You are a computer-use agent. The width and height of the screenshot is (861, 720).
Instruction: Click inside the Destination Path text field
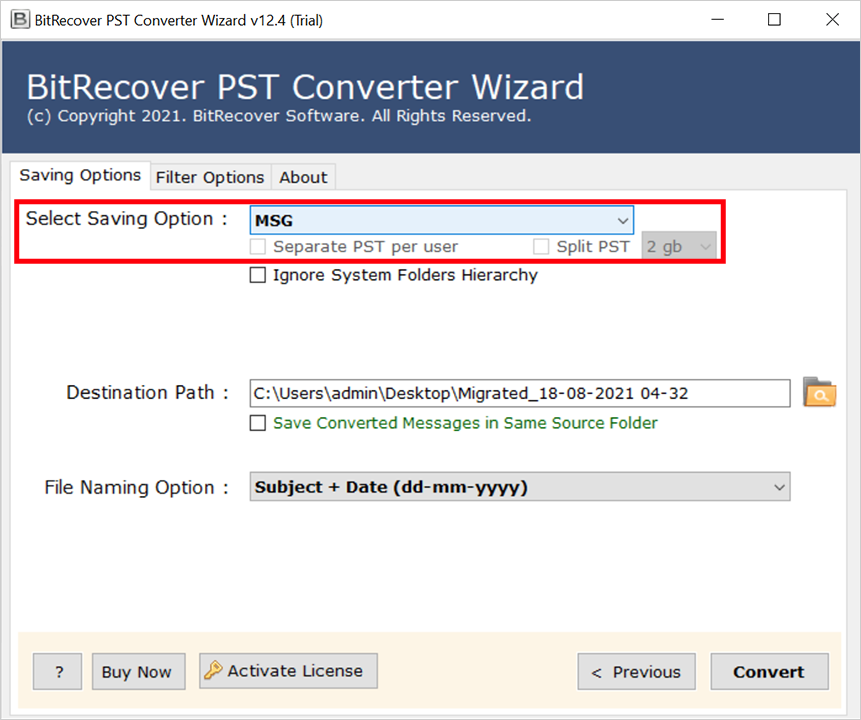[519, 393]
